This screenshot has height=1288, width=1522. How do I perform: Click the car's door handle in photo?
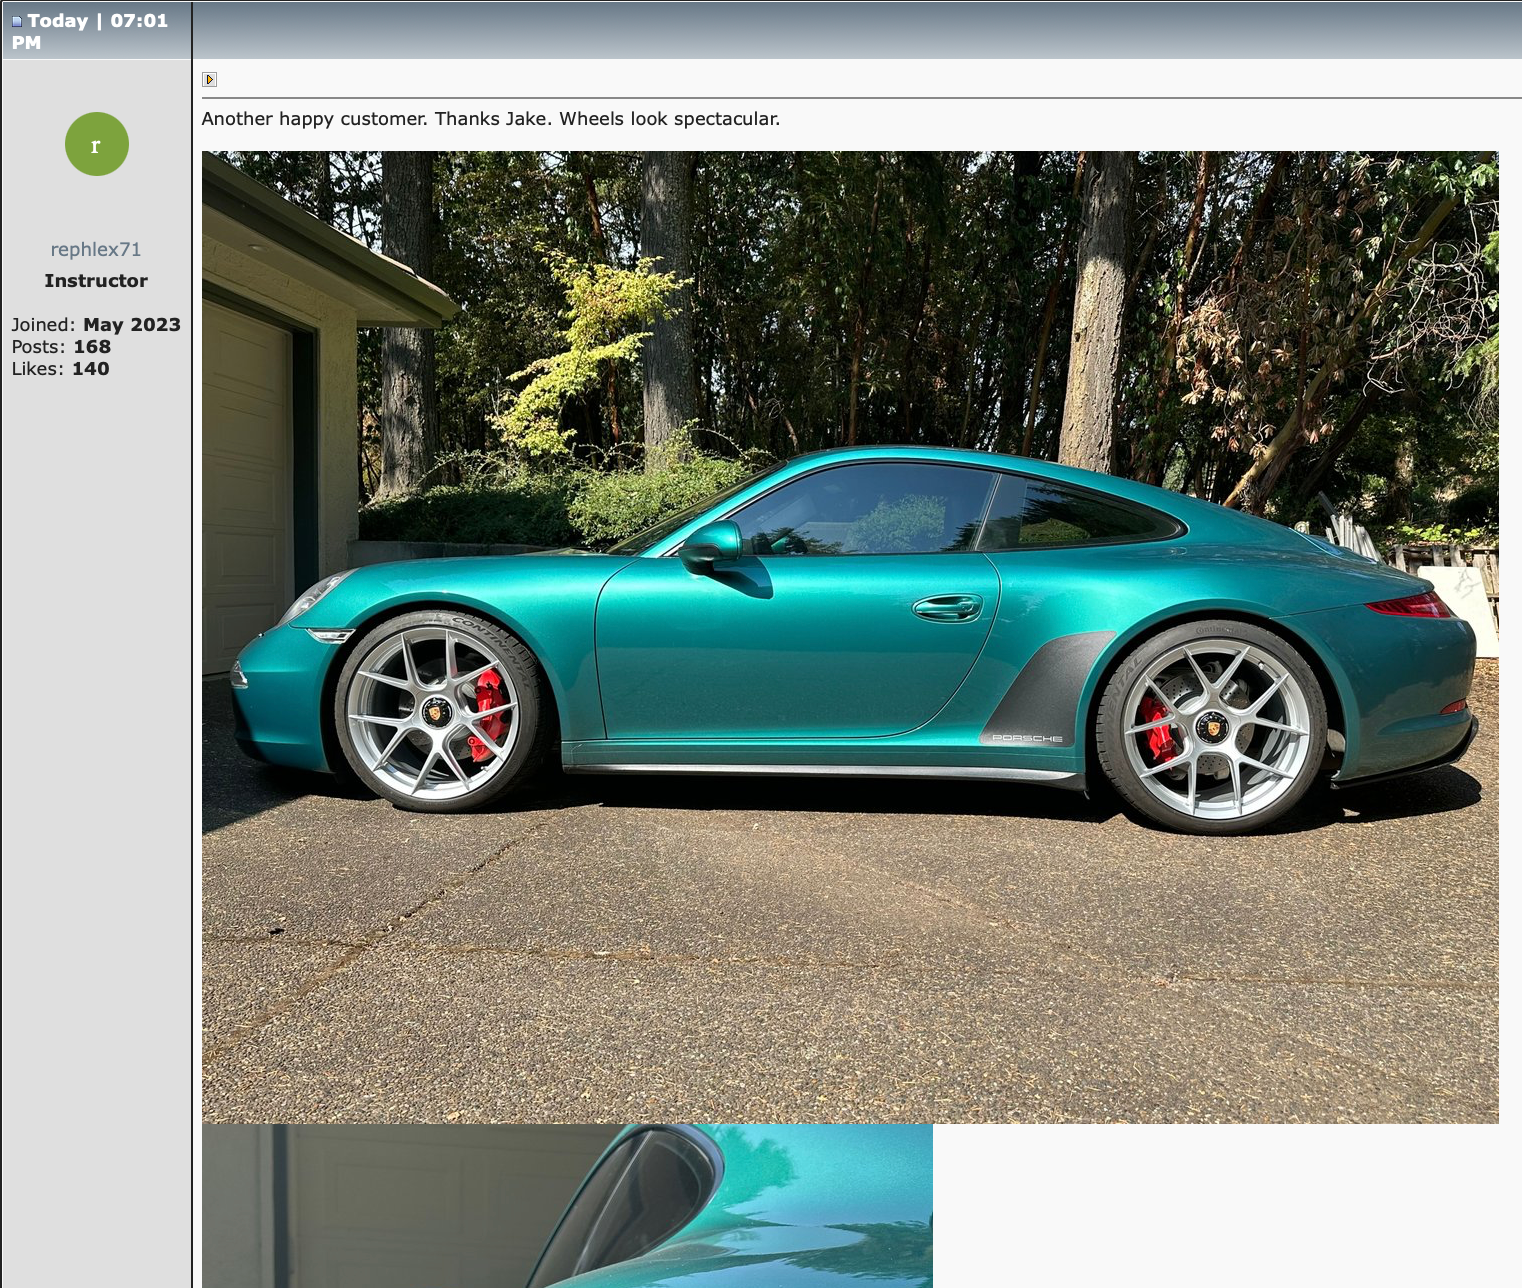[x=947, y=607]
